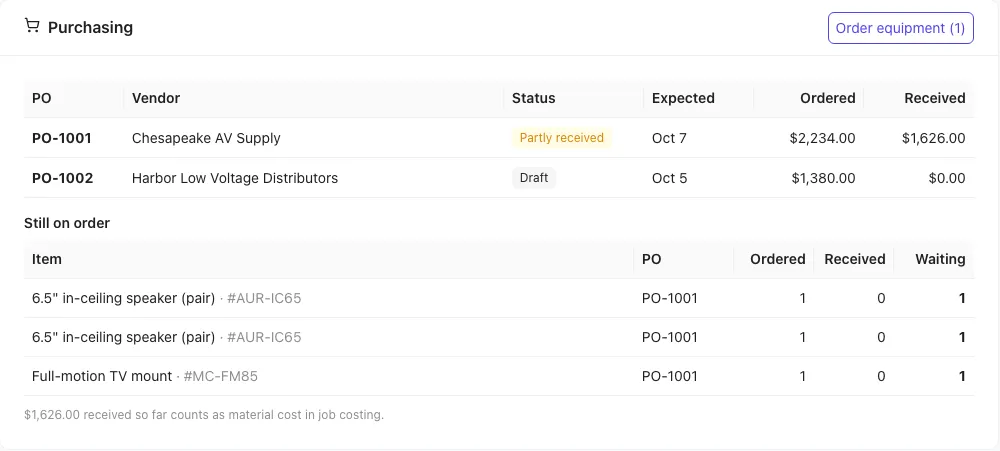This screenshot has width=1000, height=451.
Task: Click the #MC-FM85 part number
Action: tap(221, 376)
